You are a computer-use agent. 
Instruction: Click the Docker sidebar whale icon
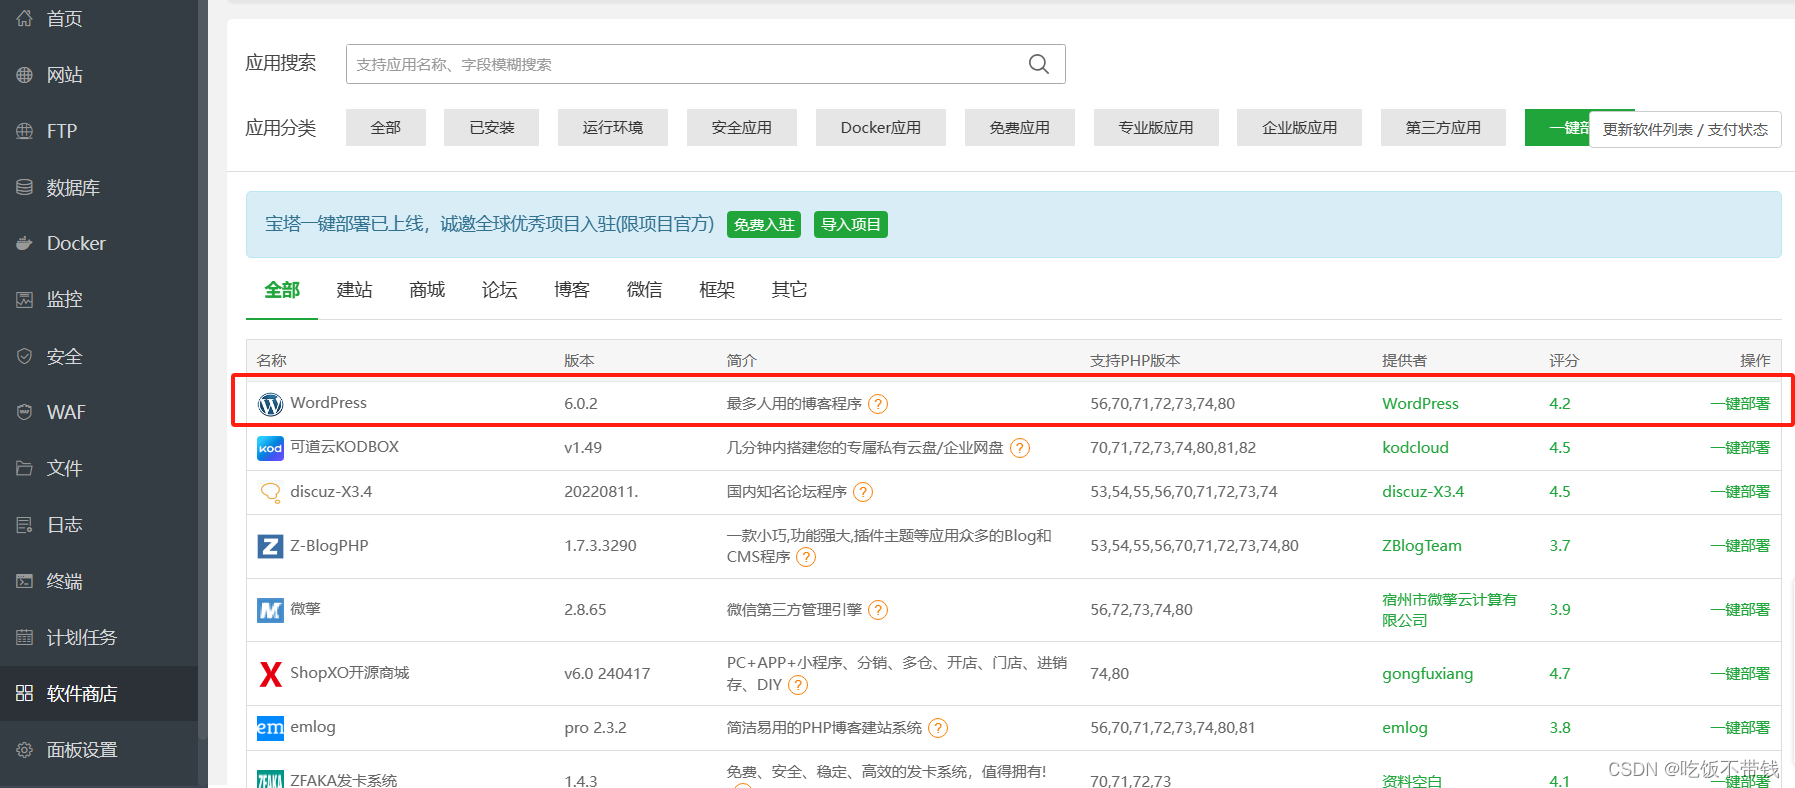point(25,243)
